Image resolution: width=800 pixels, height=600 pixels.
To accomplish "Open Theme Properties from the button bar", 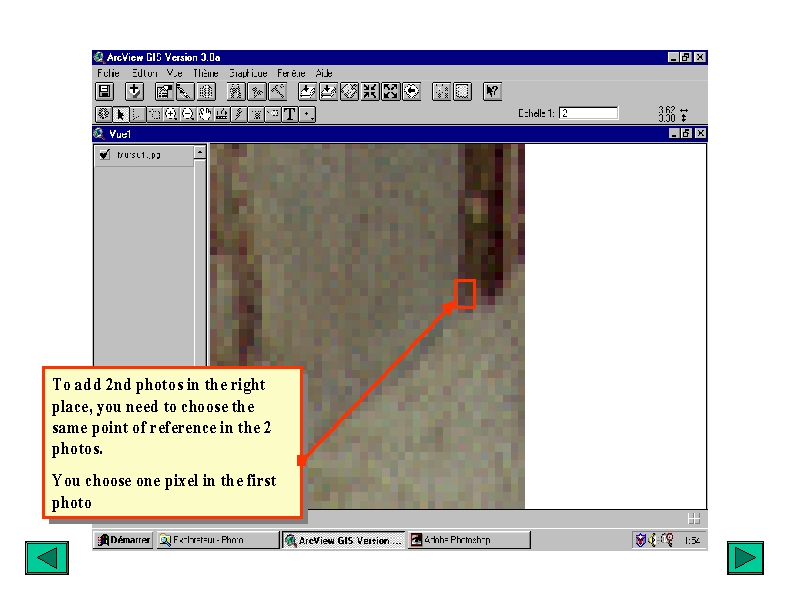I will [164, 92].
